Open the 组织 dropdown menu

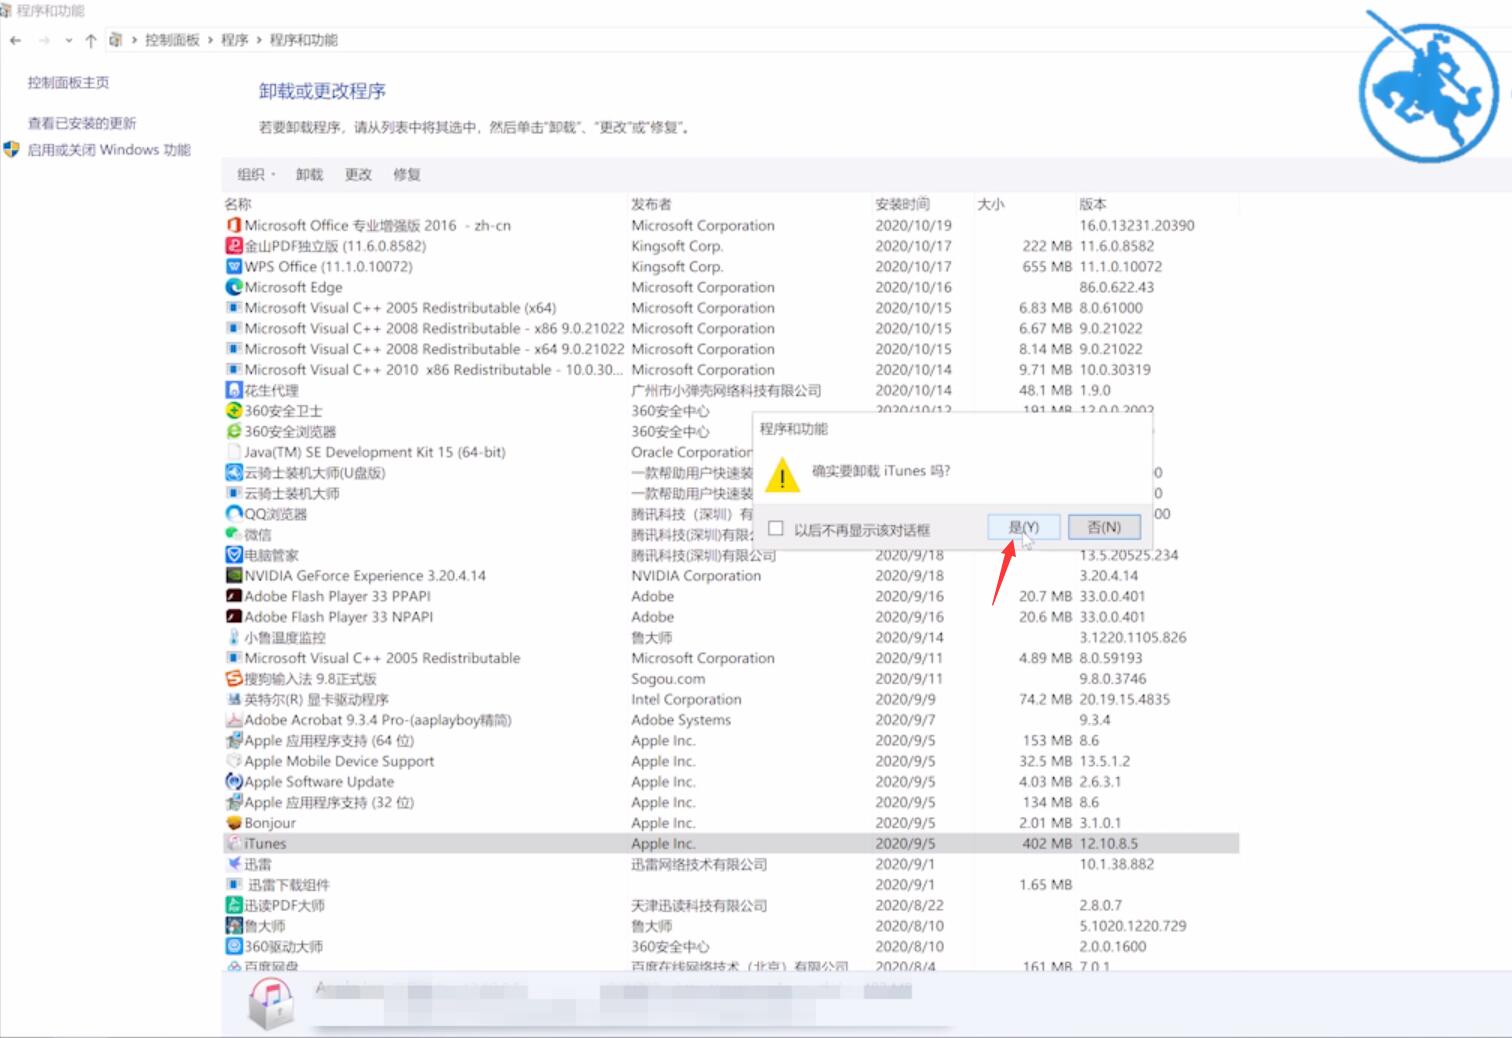pyautogui.click(x=256, y=174)
